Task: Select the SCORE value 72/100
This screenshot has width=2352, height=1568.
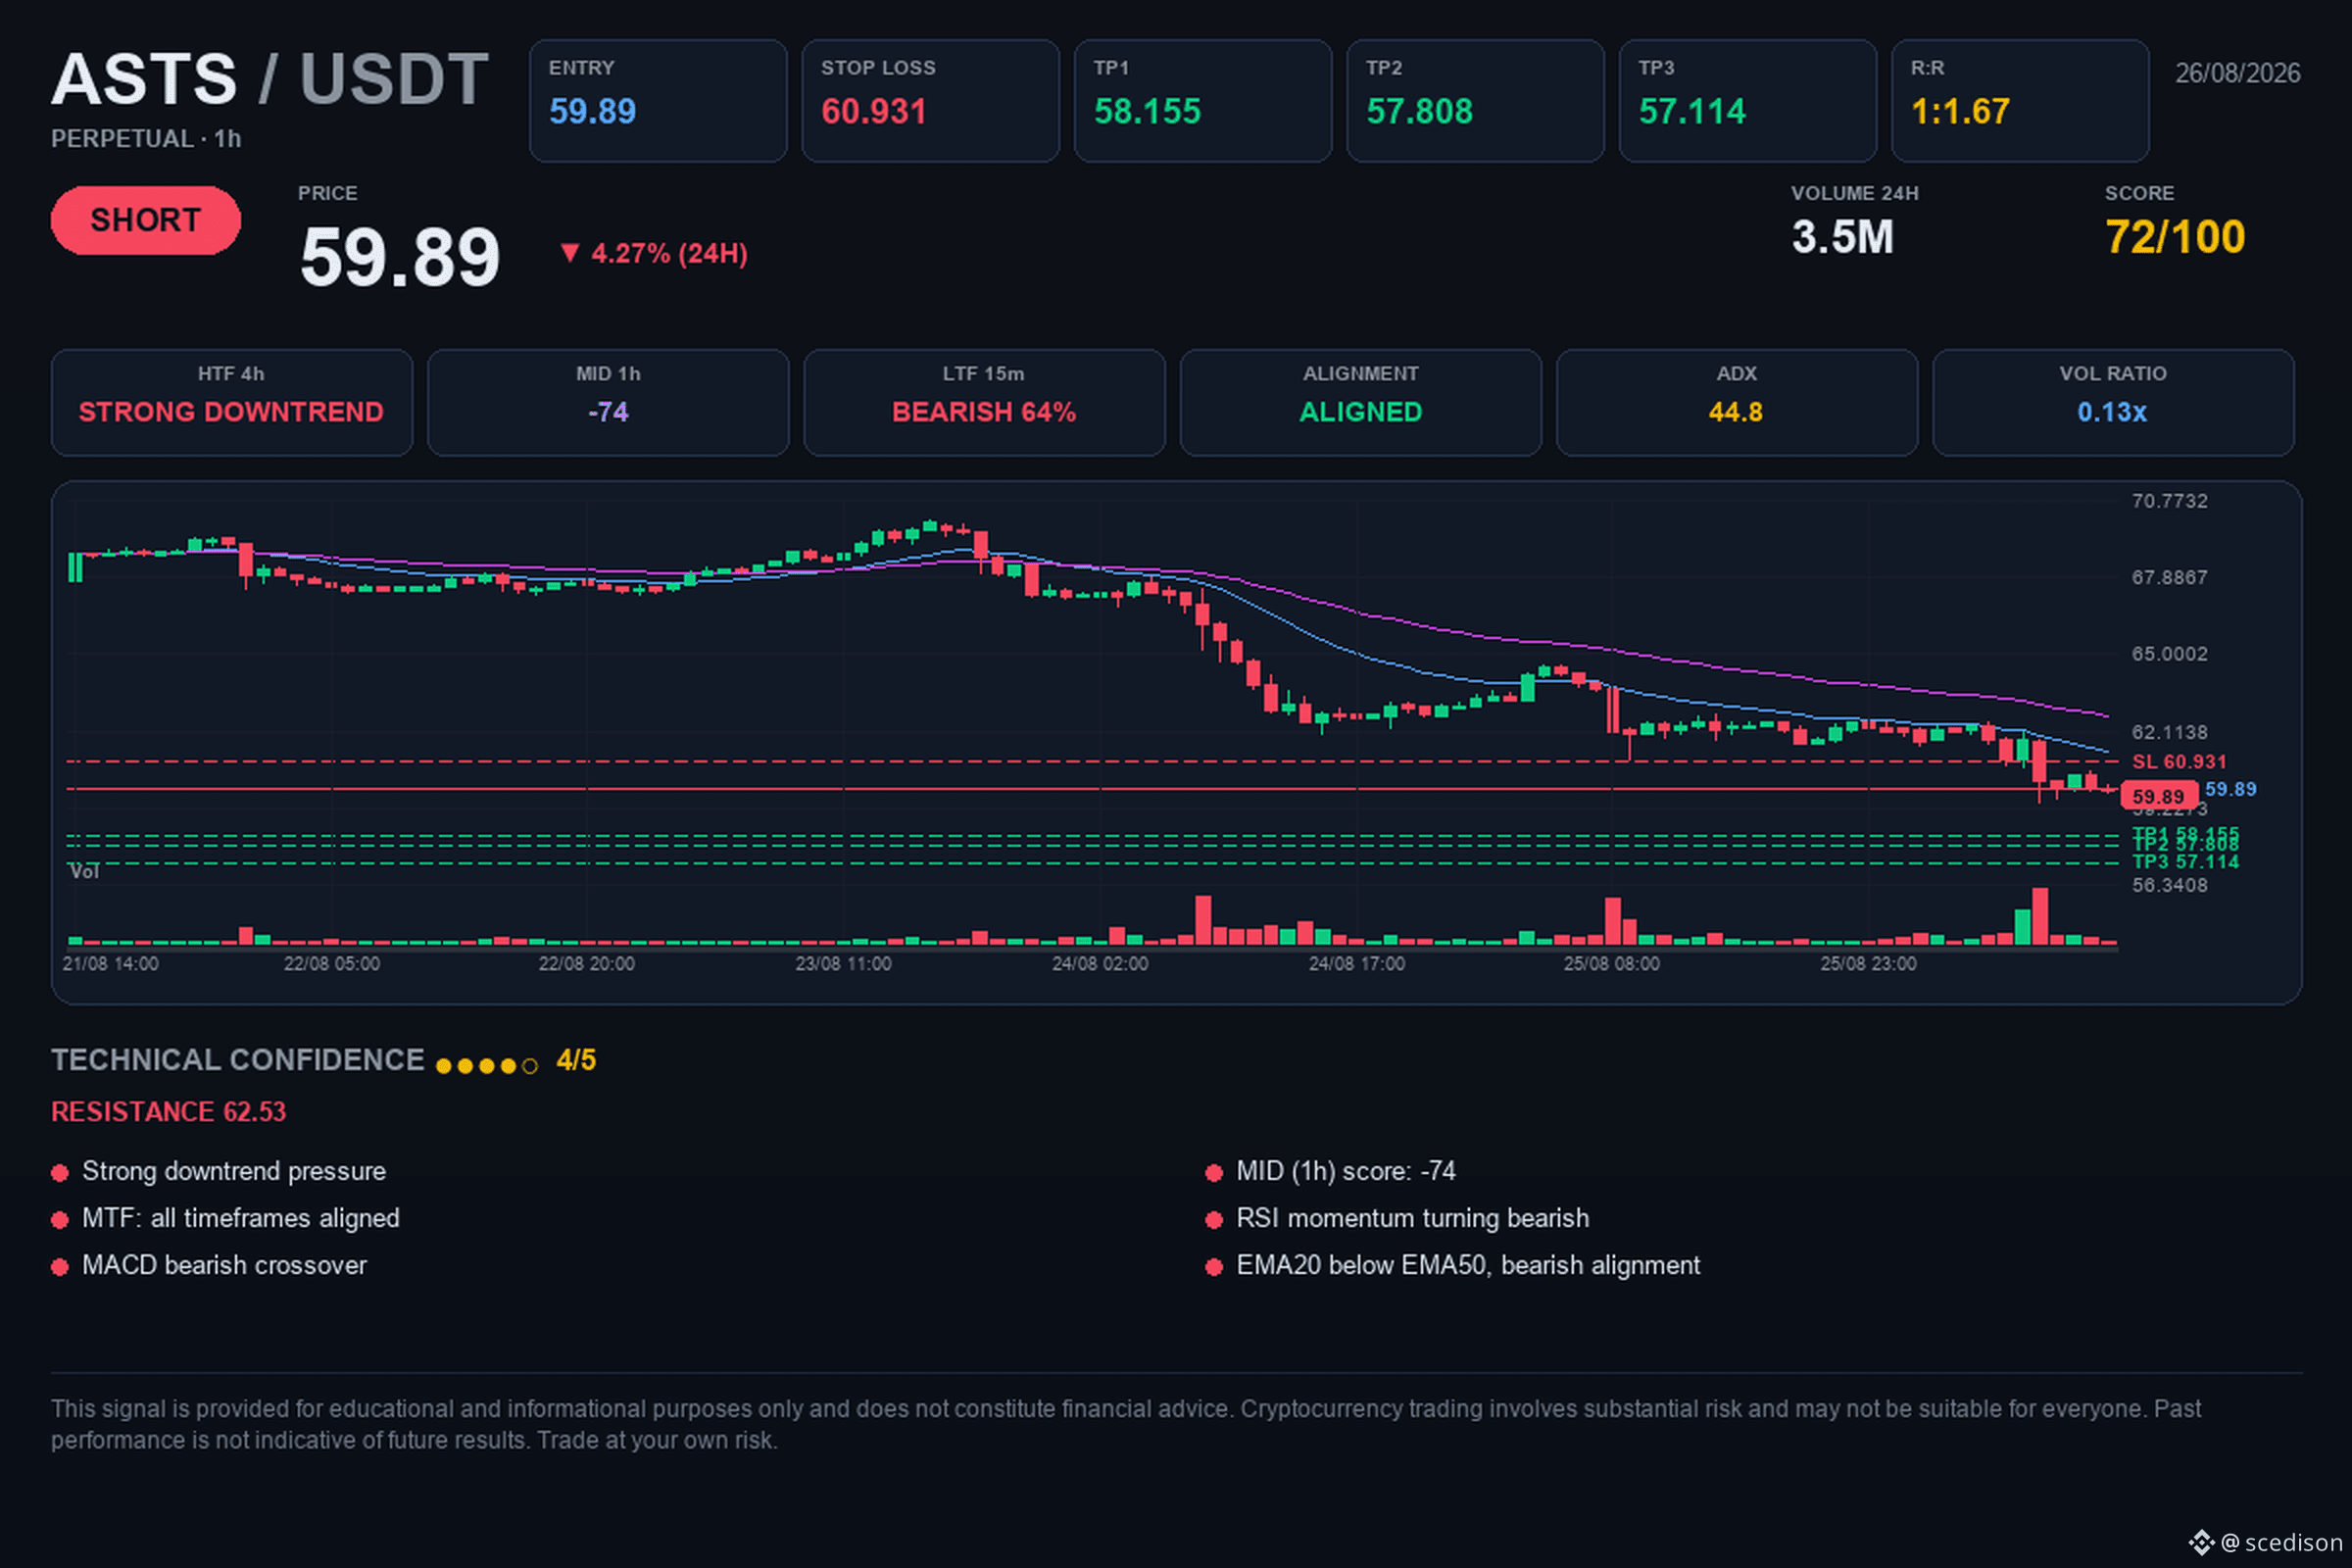Action: (2175, 238)
